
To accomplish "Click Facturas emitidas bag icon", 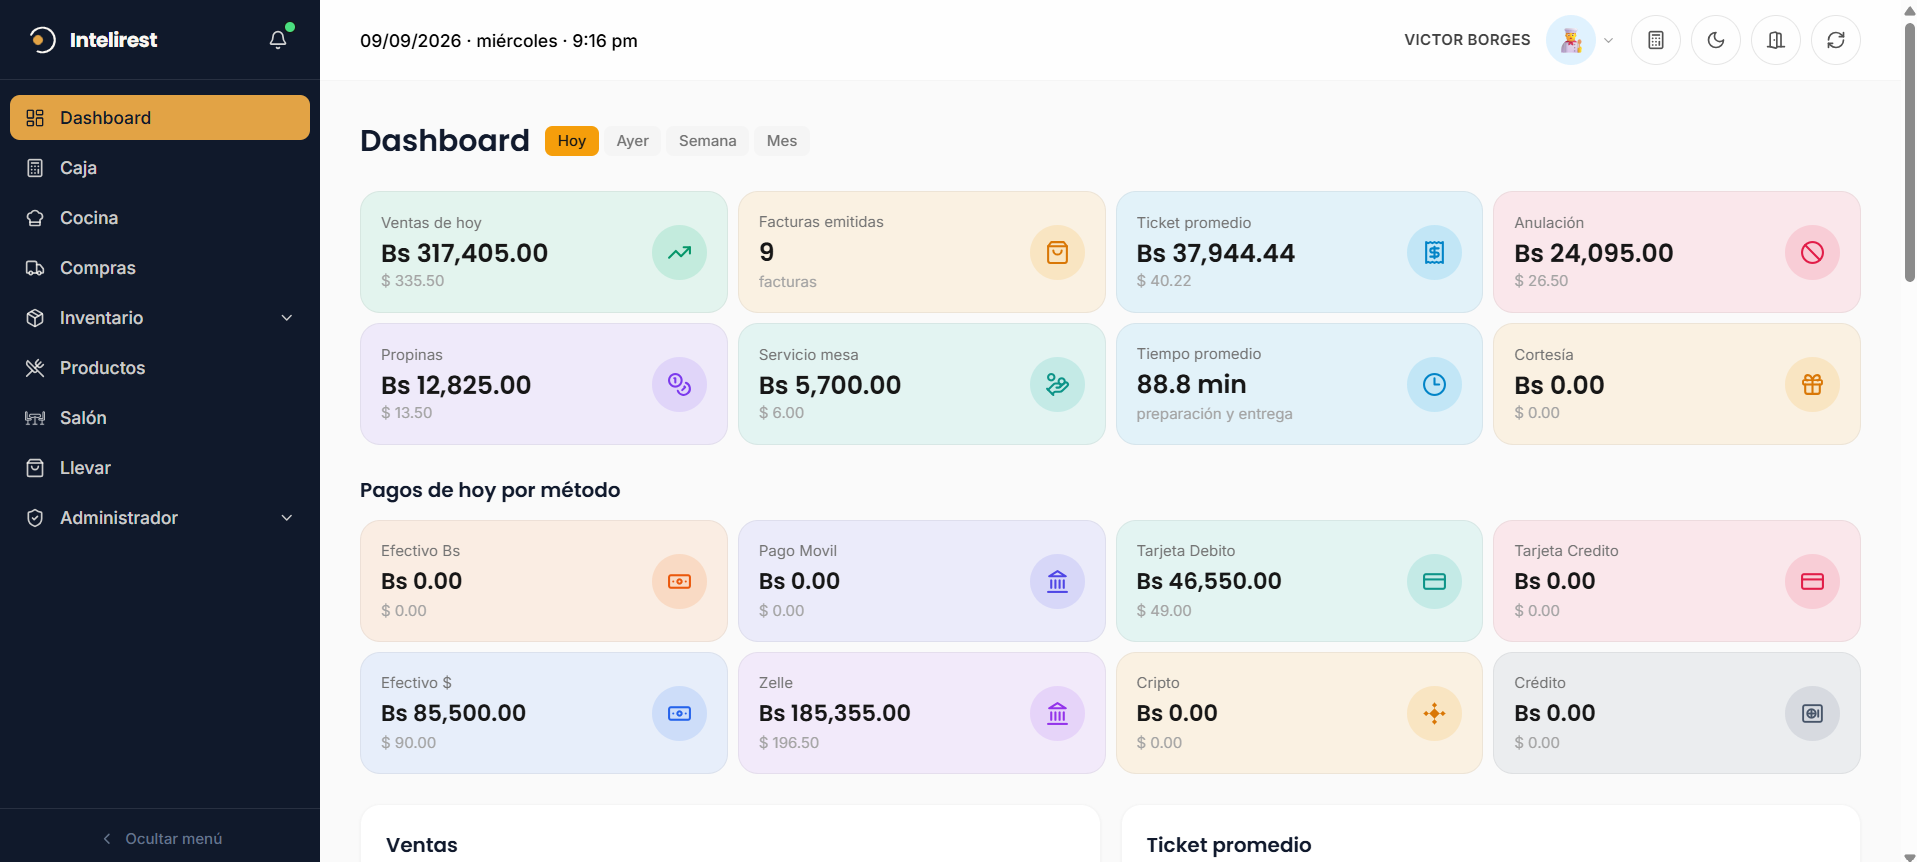I will (1058, 253).
